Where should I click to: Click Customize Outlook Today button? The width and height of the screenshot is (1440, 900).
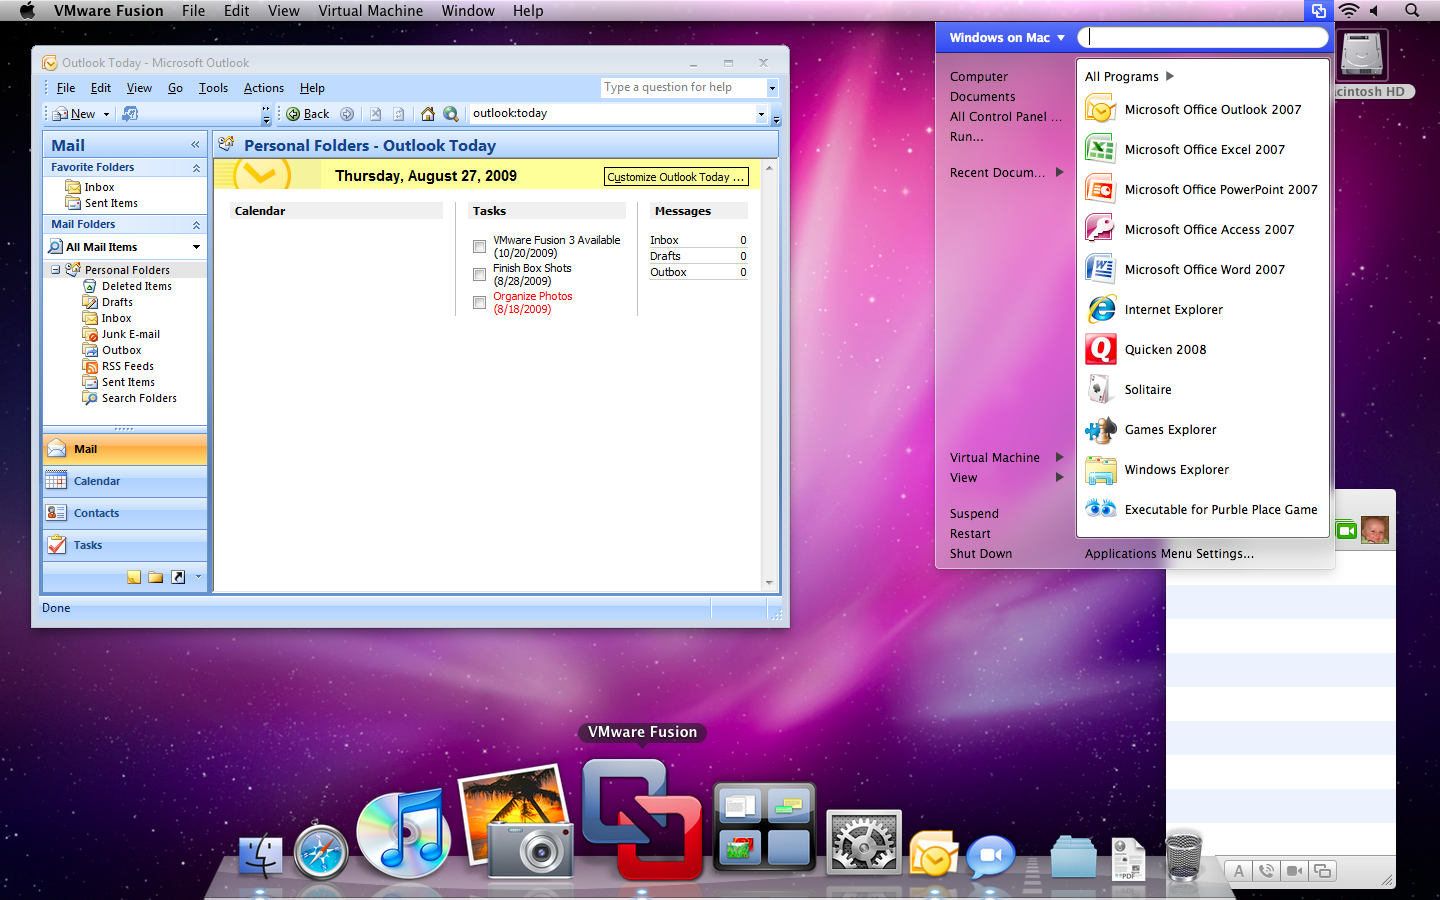pyautogui.click(x=676, y=177)
